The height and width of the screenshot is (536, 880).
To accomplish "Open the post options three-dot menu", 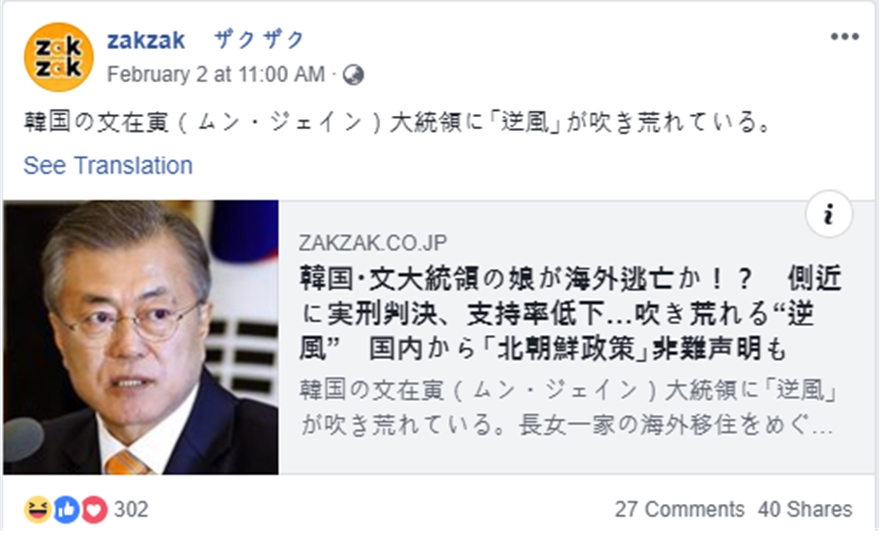I will click(844, 37).
